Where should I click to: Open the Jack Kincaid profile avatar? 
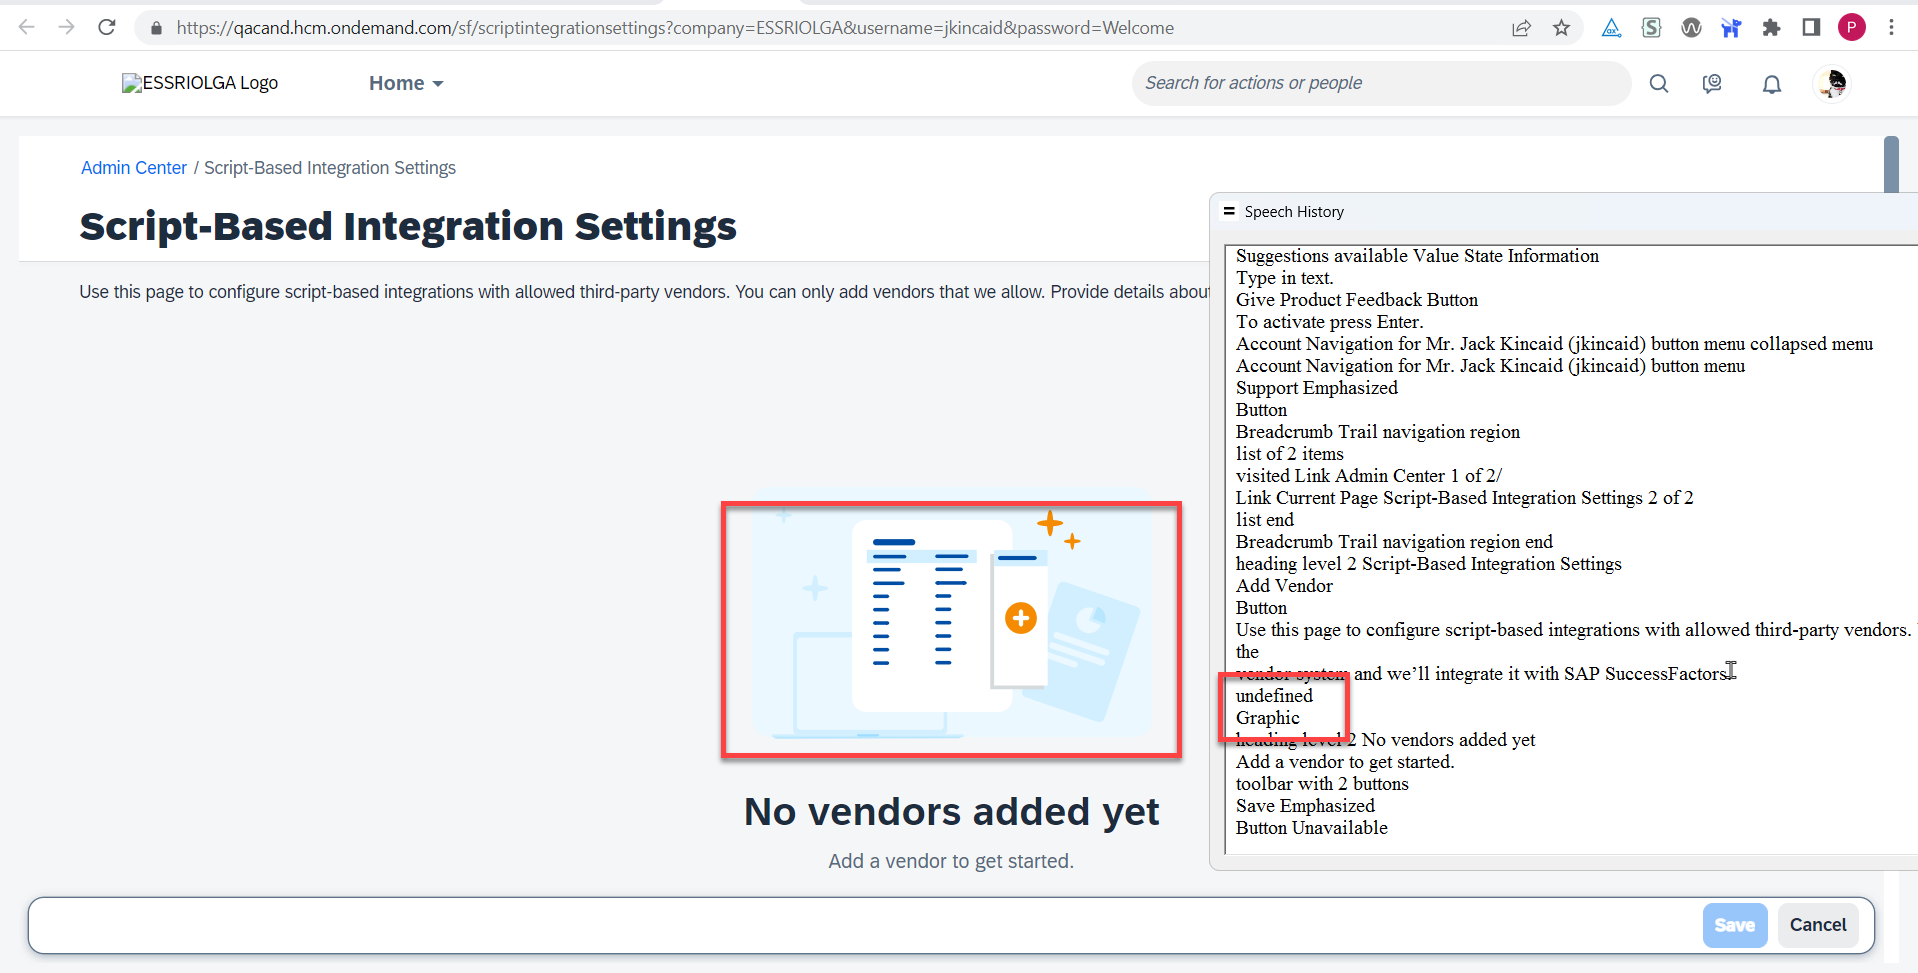1833,83
